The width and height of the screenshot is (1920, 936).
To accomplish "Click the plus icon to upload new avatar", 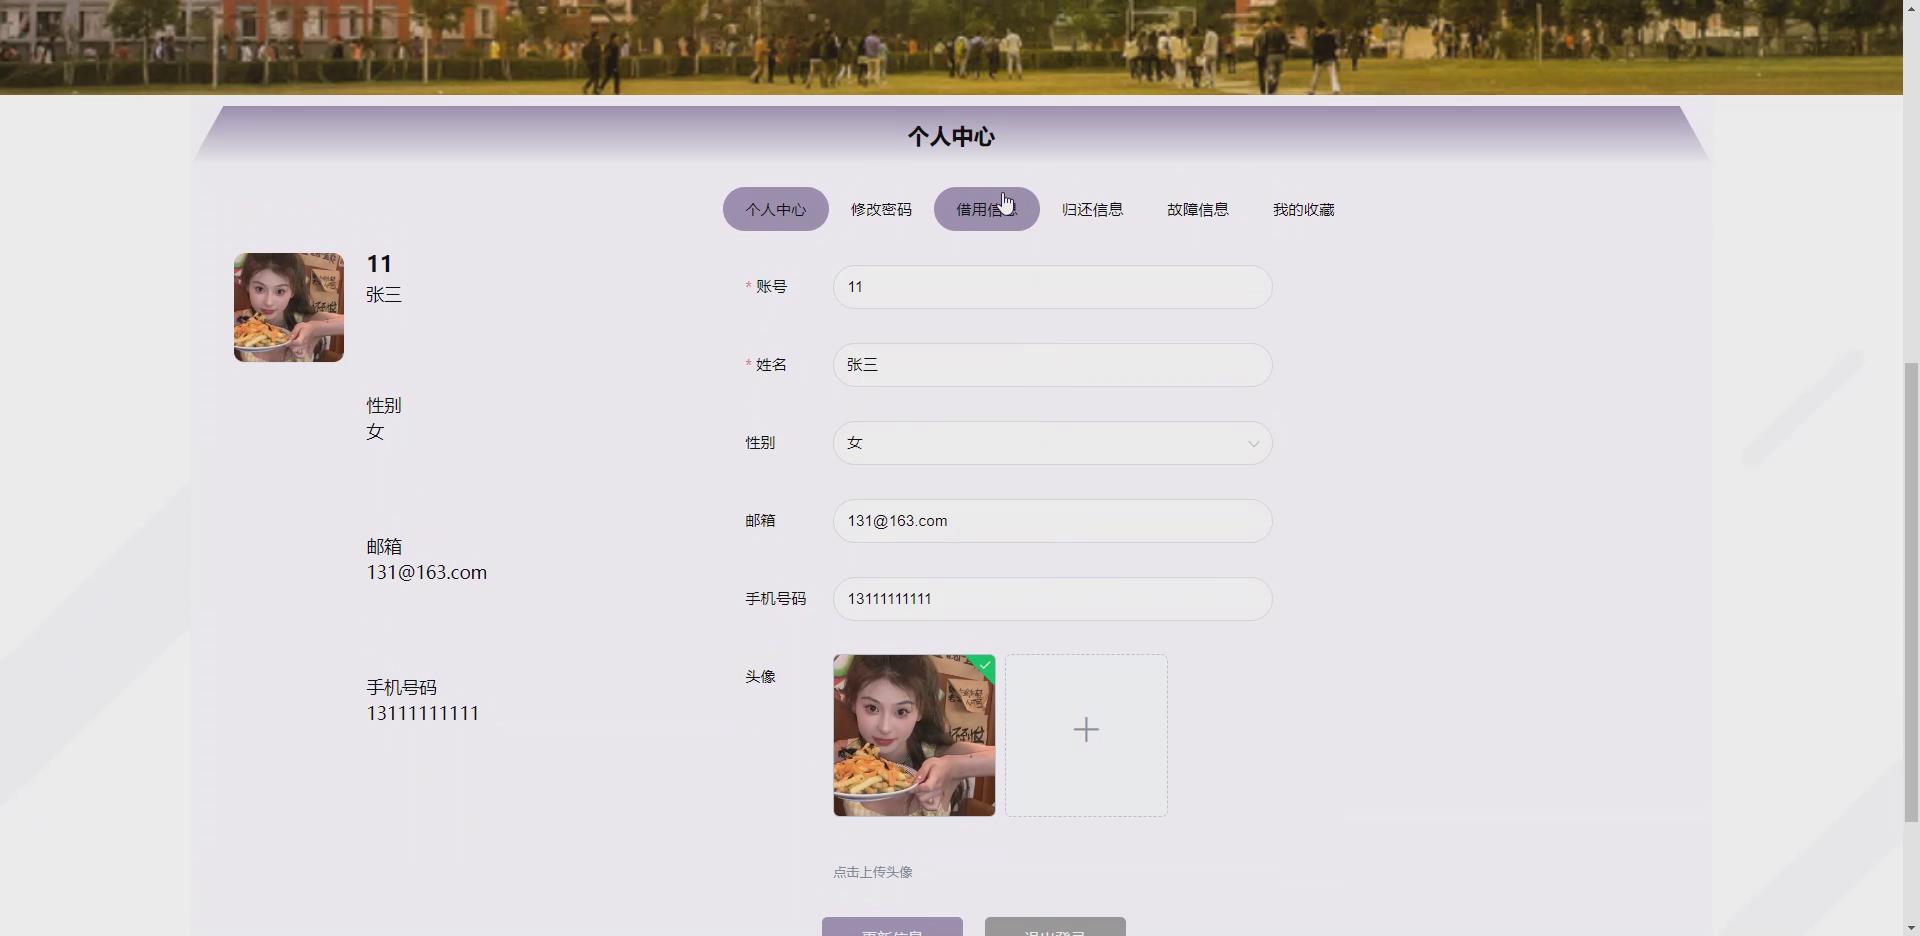I will 1086,730.
